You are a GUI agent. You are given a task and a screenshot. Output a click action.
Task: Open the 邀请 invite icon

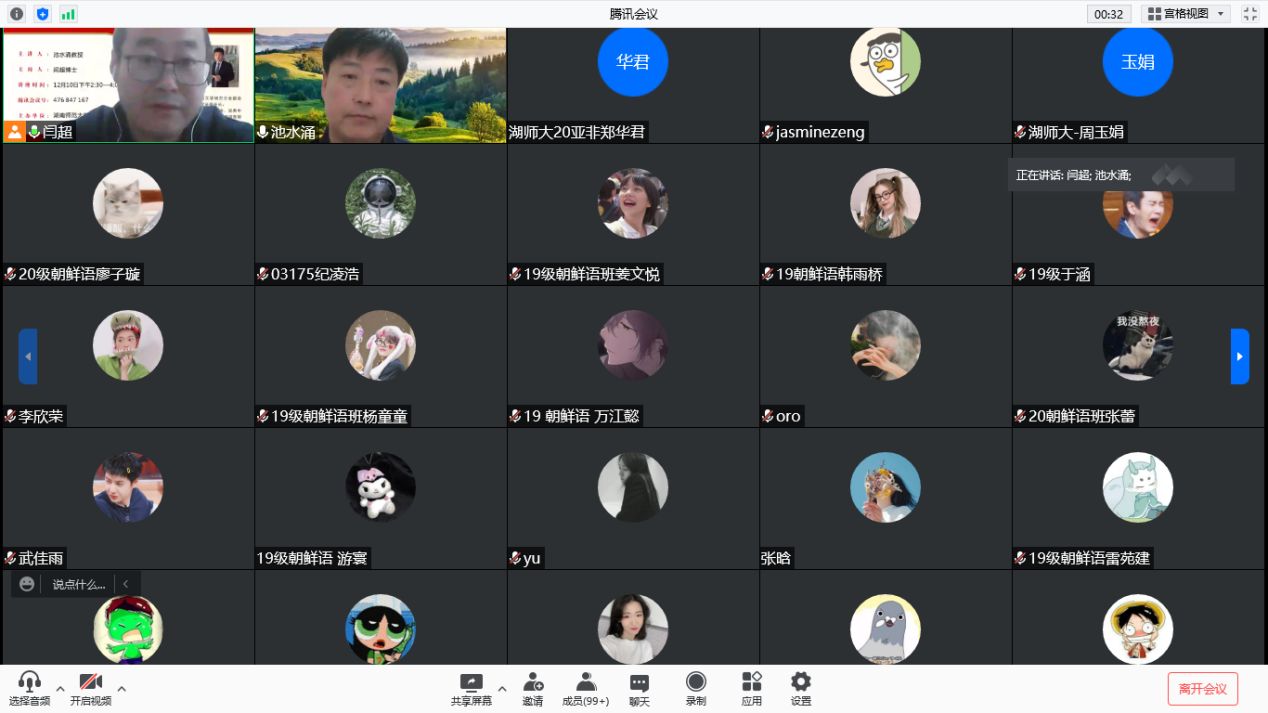[532, 688]
